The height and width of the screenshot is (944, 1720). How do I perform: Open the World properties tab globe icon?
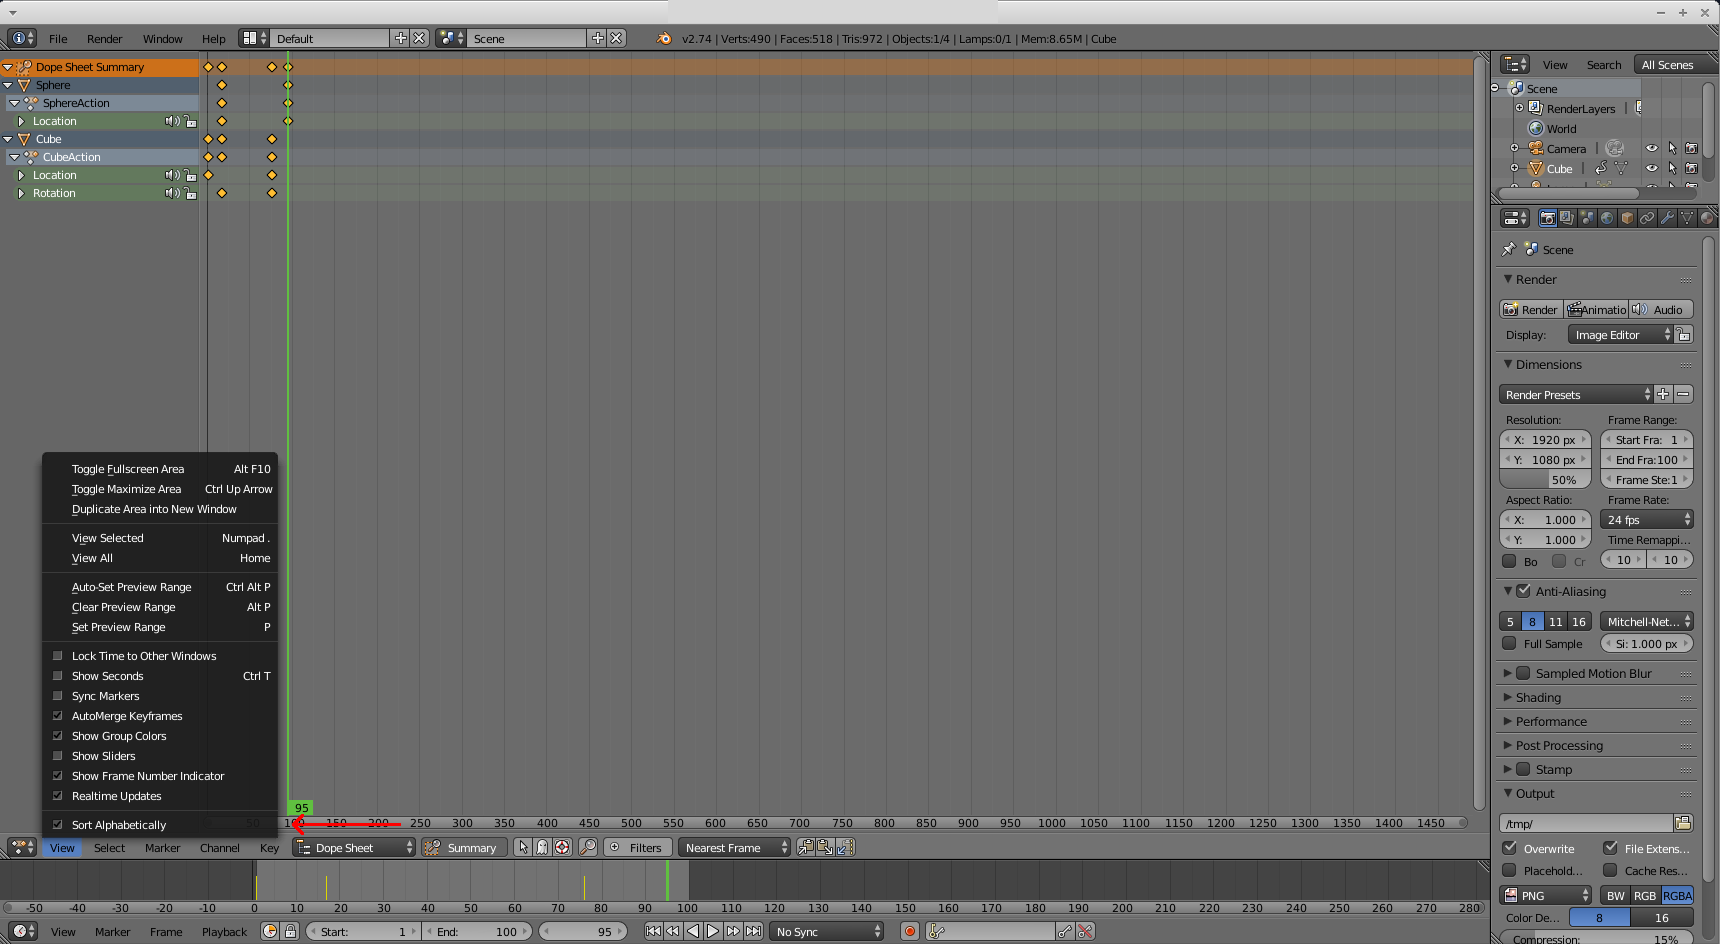(x=1607, y=218)
